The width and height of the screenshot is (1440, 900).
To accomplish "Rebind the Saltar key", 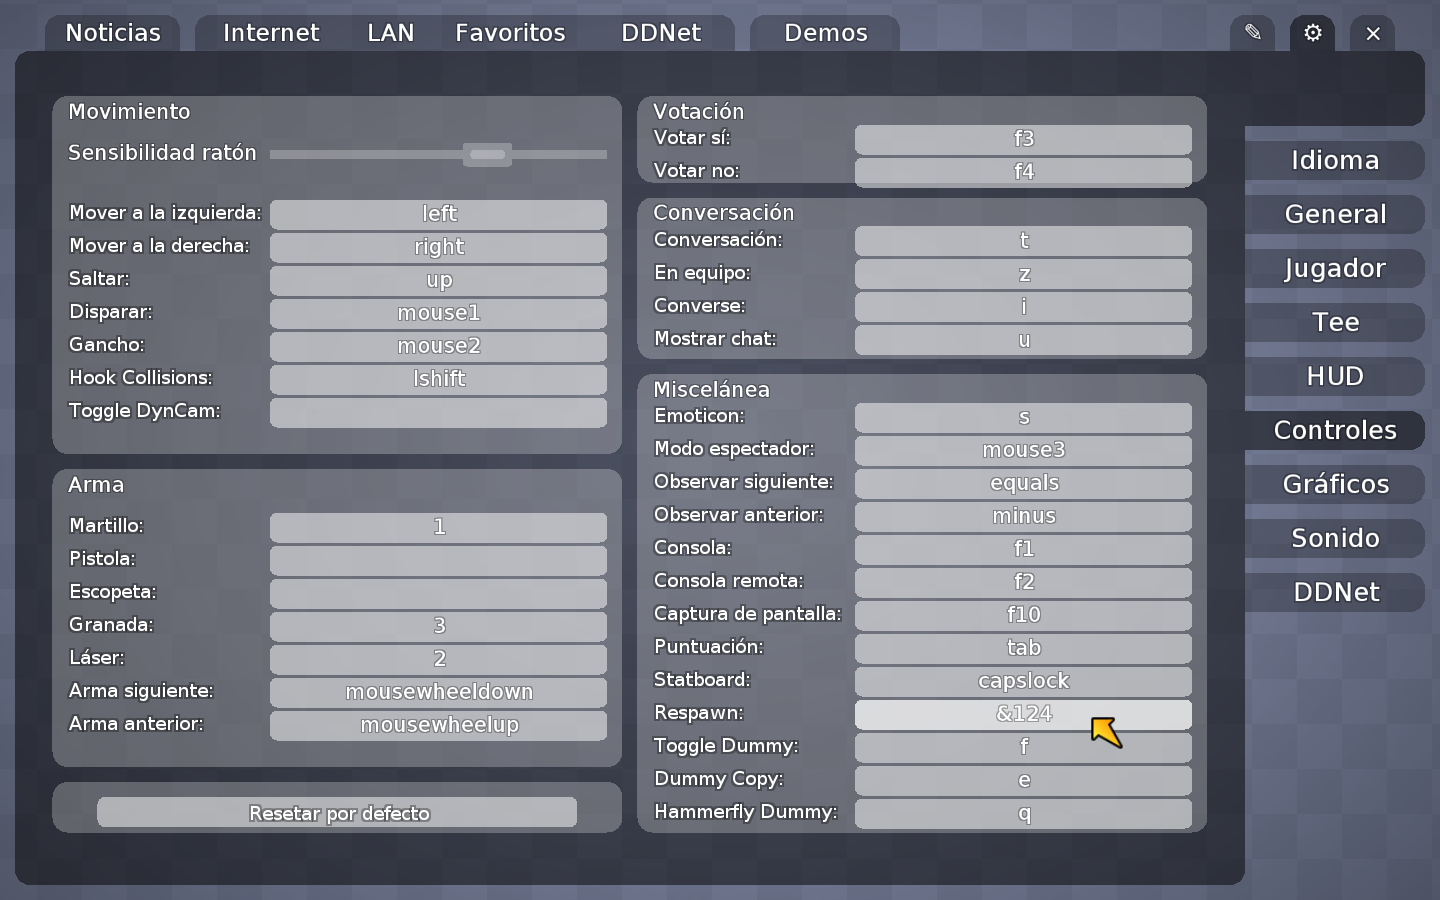I will tap(438, 280).
